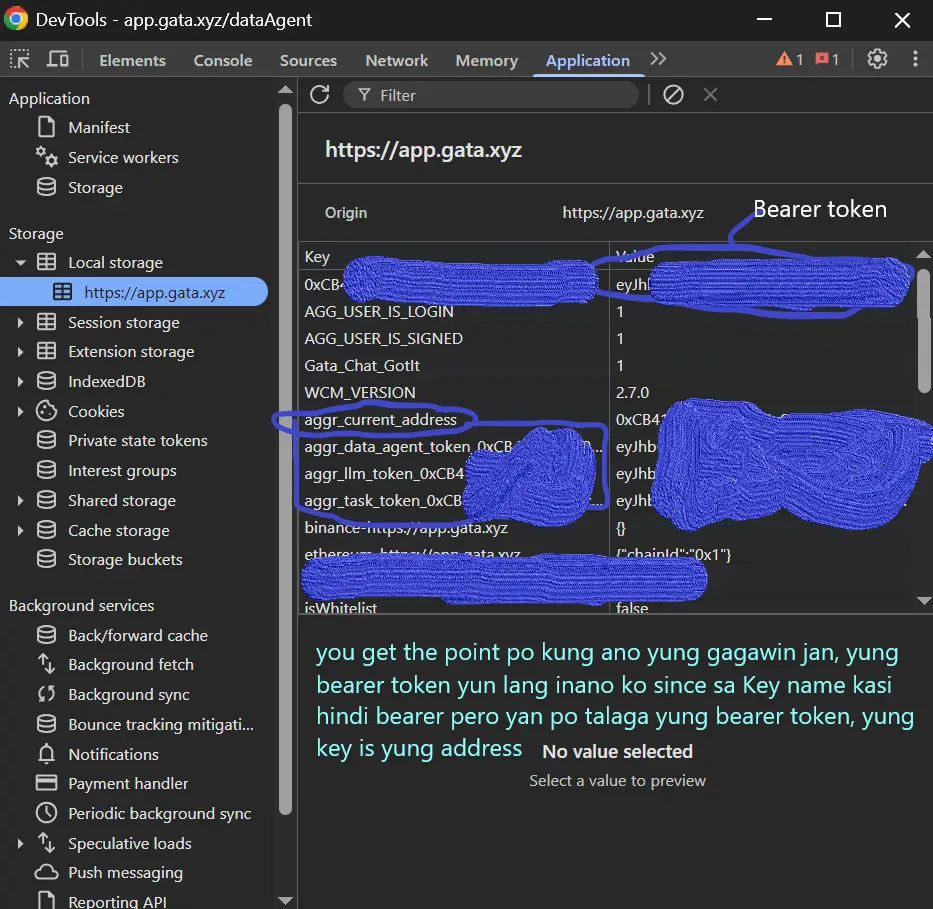Open the DevTools three-dot customize menu

point(915,59)
